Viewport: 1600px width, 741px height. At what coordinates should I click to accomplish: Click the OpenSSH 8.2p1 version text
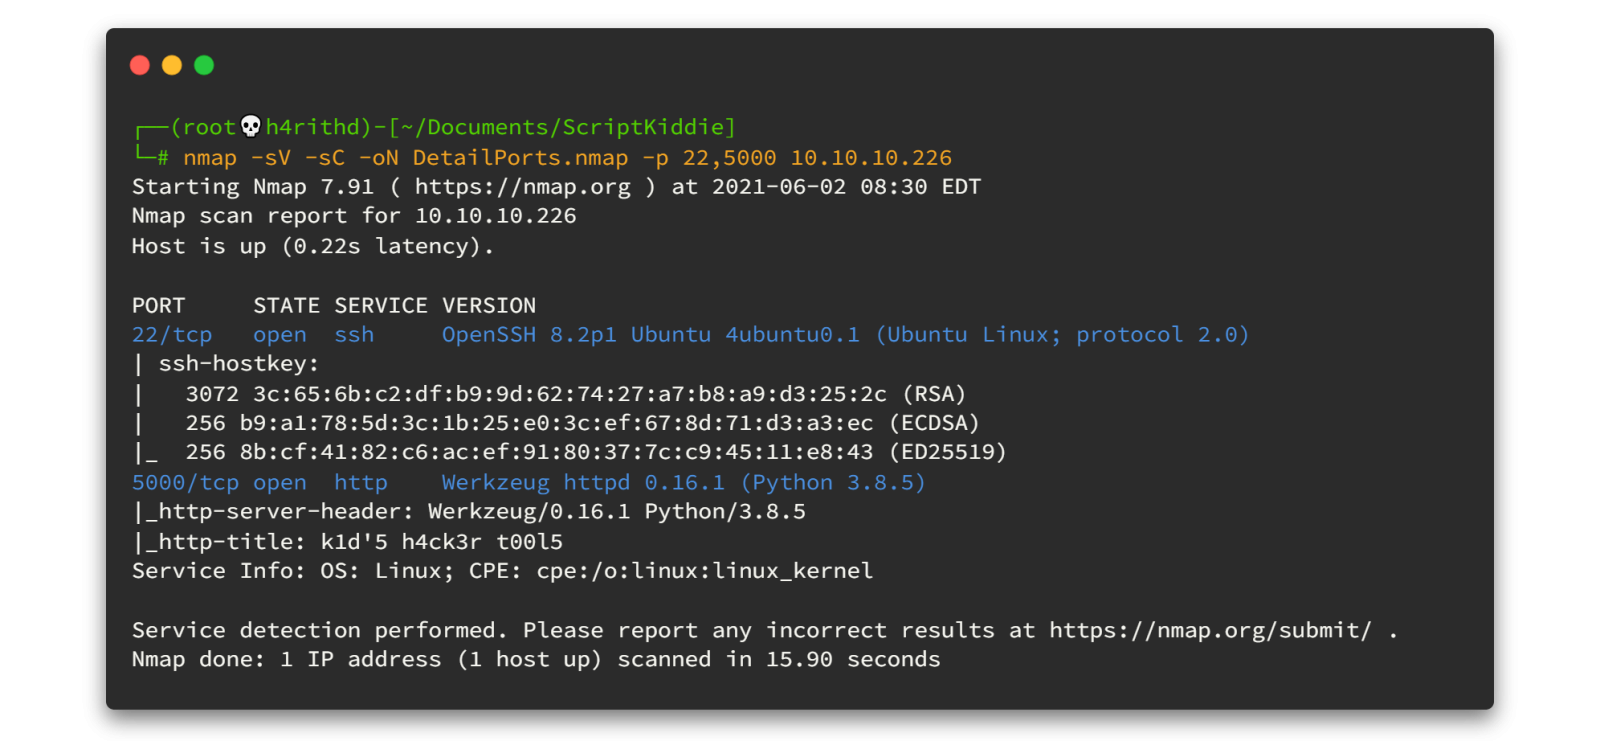529,335
